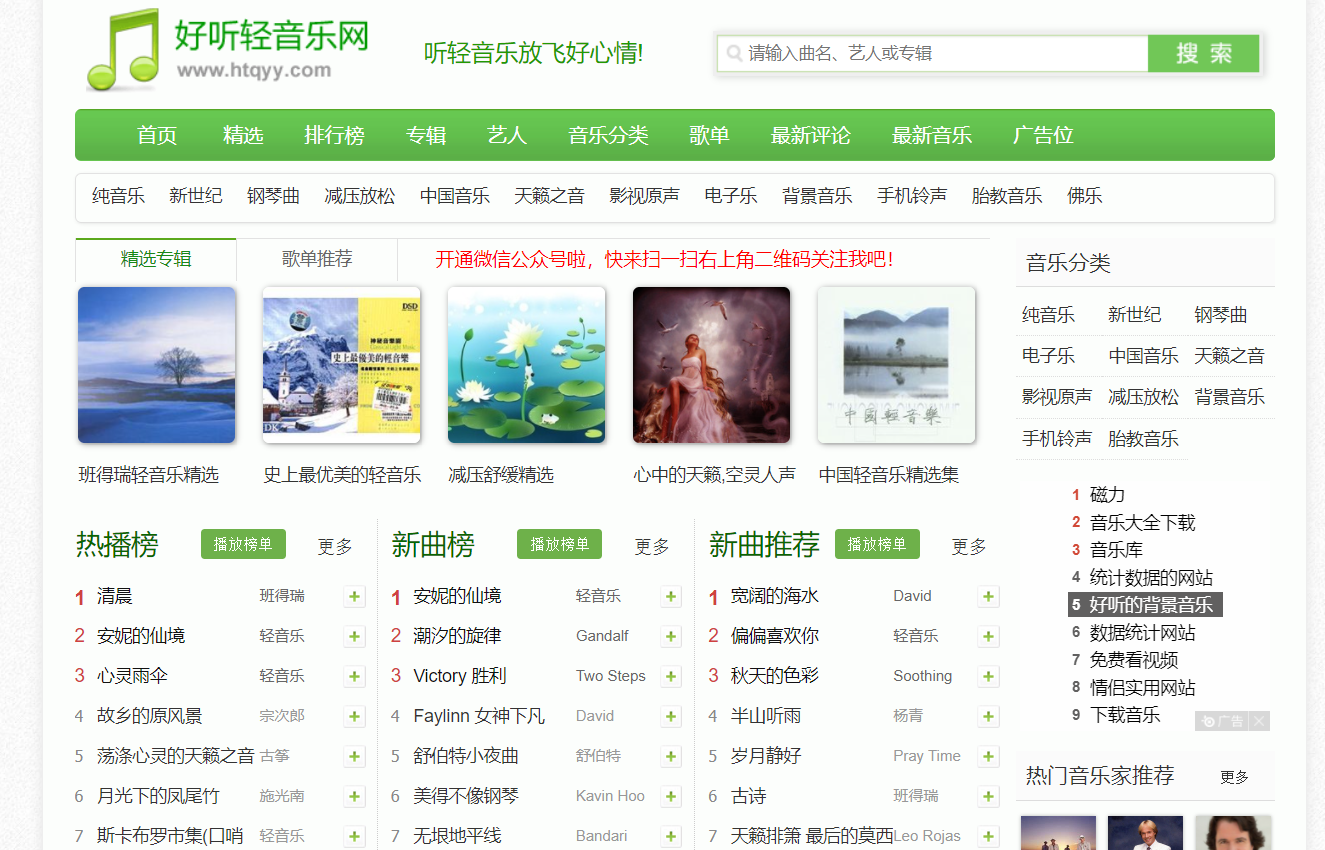Image resolution: width=1325 pixels, height=850 pixels.
Task: Switch to the 歌单推荐 tab
Action: coord(317,259)
